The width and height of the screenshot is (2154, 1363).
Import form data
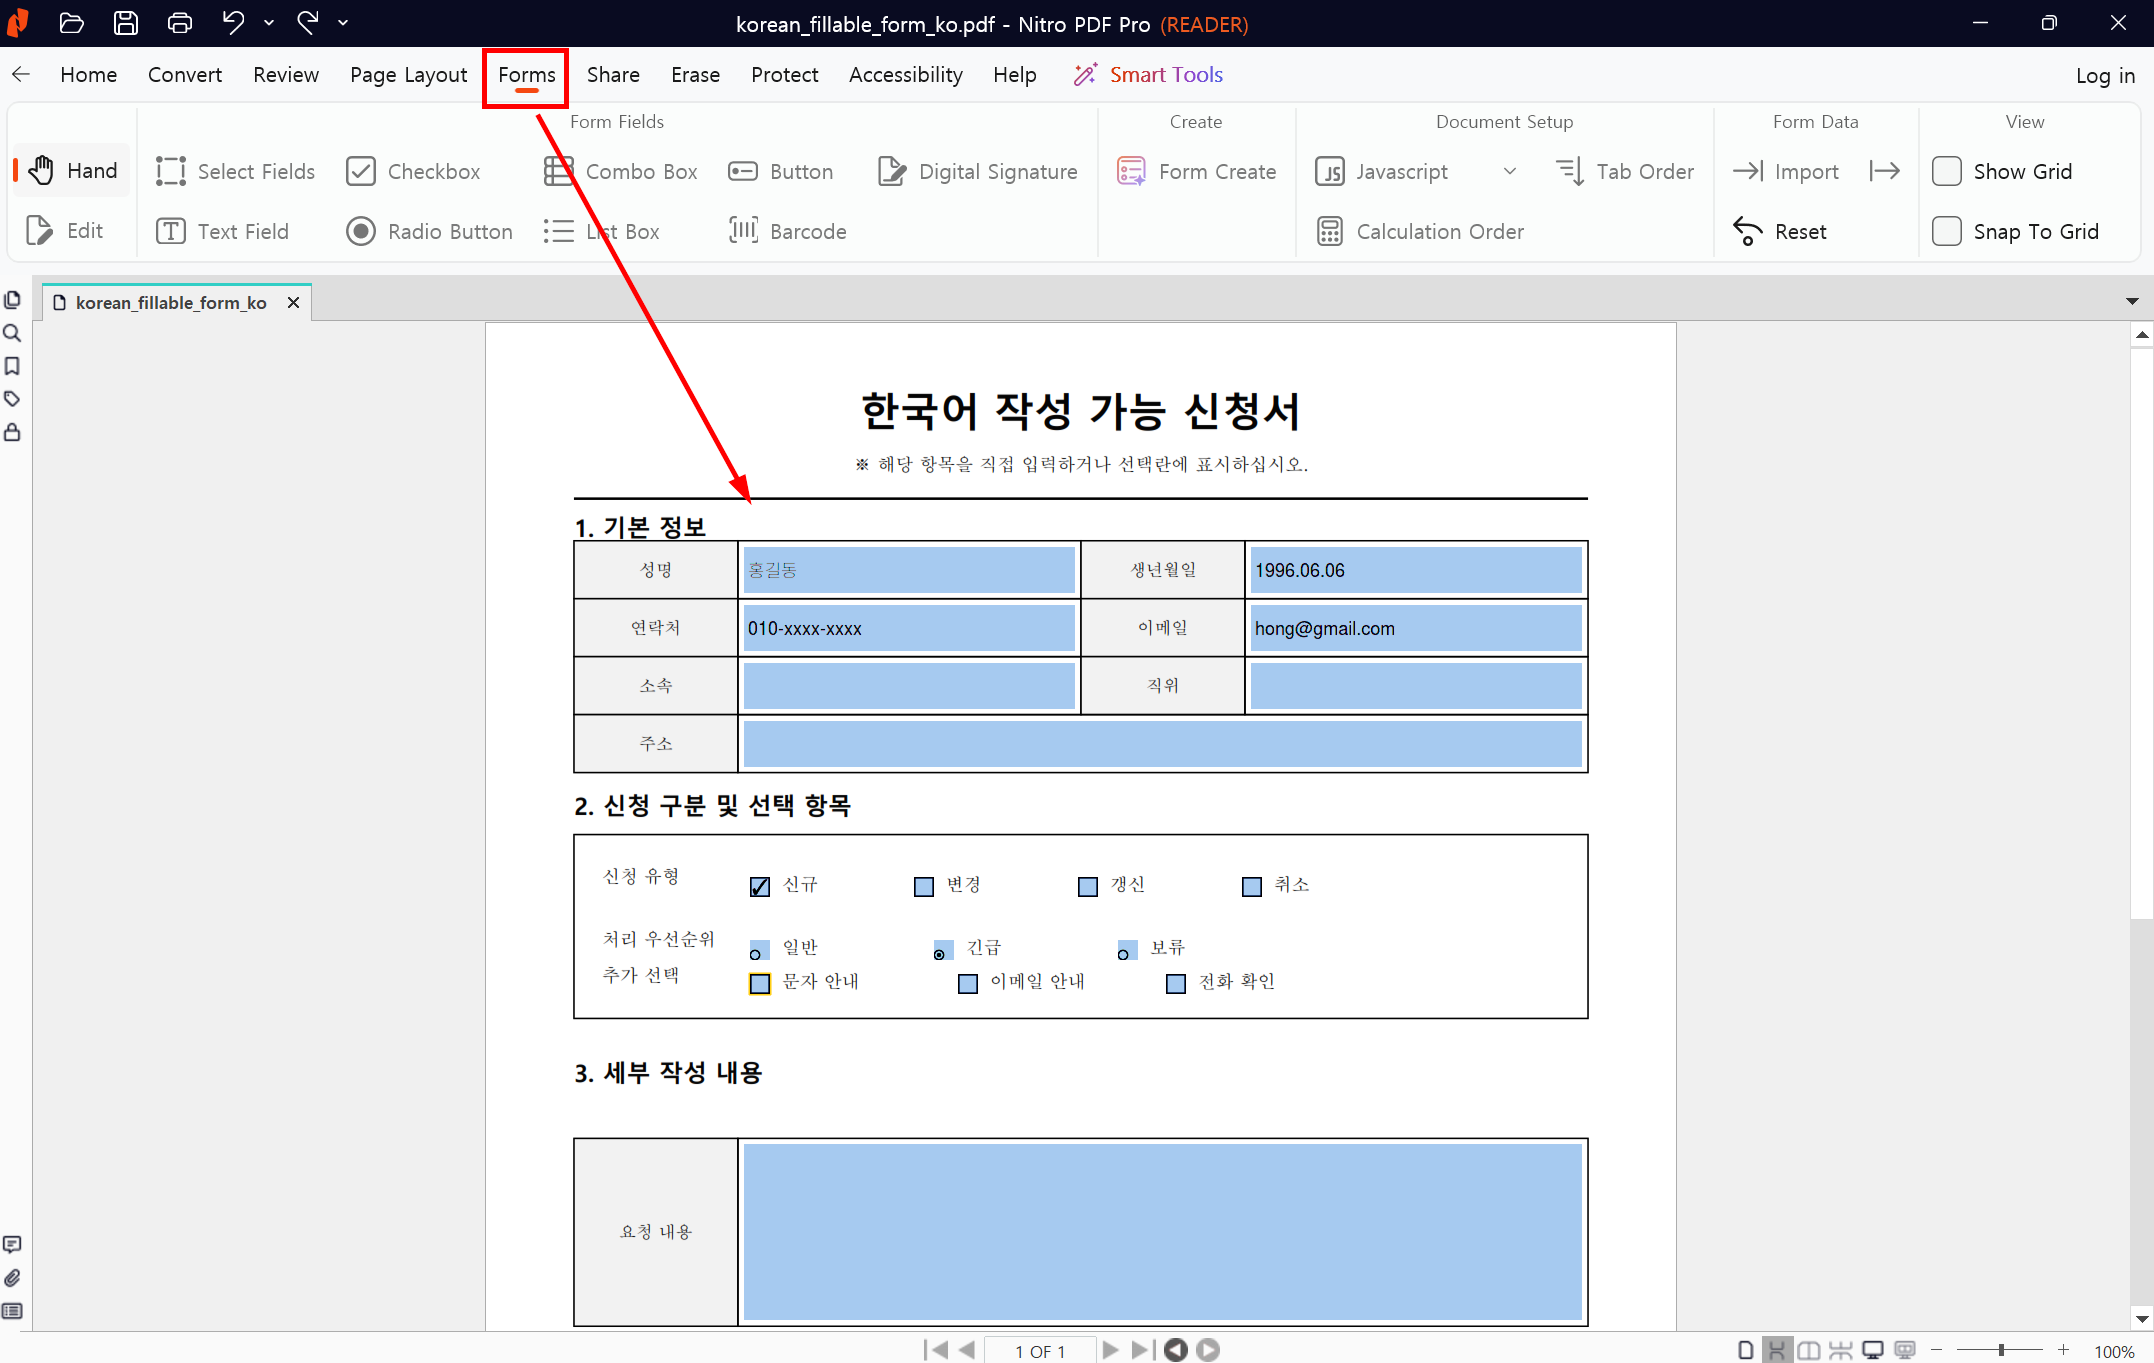[x=1786, y=172]
